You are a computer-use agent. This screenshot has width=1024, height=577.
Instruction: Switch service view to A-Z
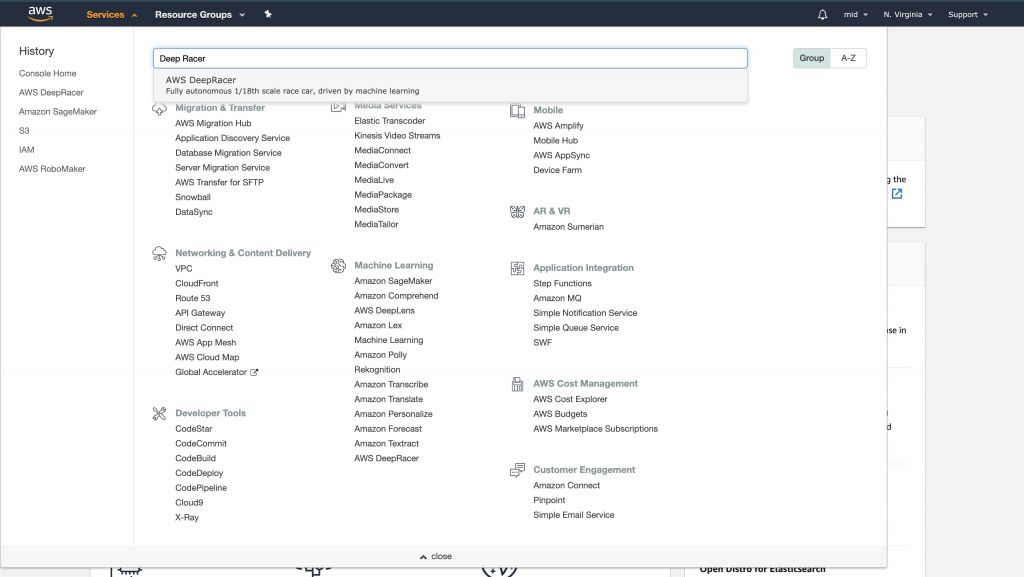(848, 58)
